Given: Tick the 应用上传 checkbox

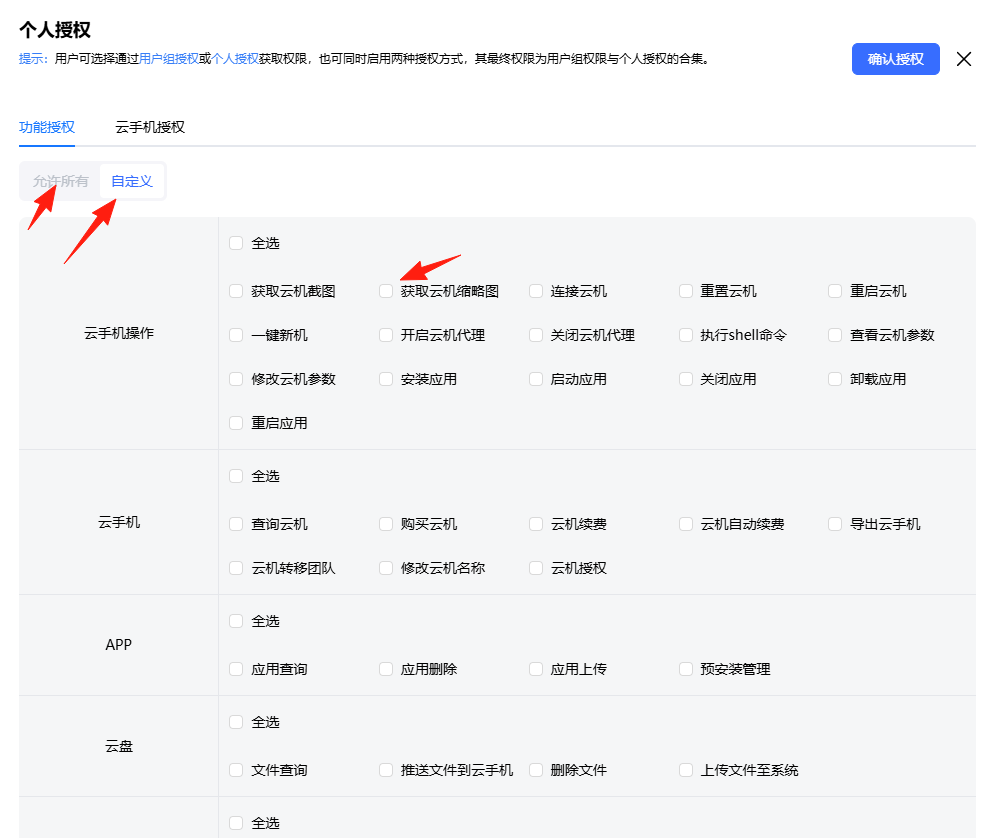Looking at the screenshot, I should [x=536, y=669].
